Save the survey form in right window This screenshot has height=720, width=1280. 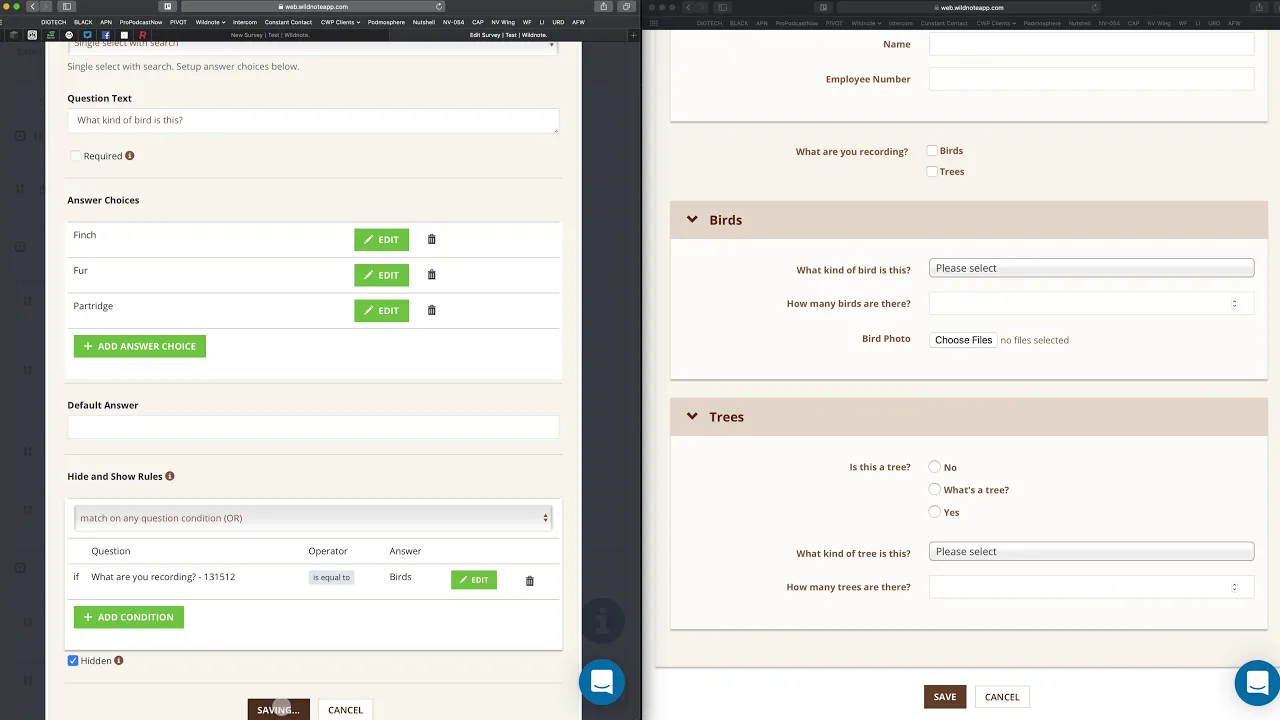click(945, 697)
